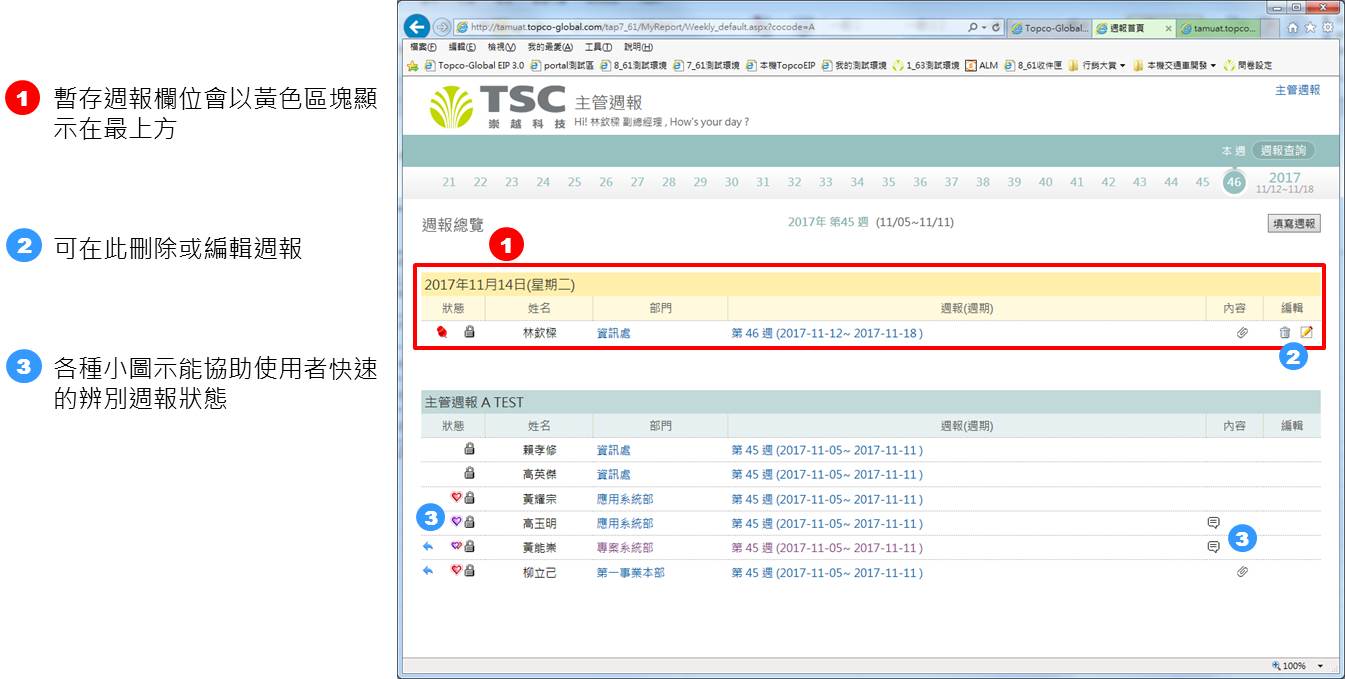Click the 週報查詢 button
Viewport: 1345px width, 679px height.
point(1283,151)
